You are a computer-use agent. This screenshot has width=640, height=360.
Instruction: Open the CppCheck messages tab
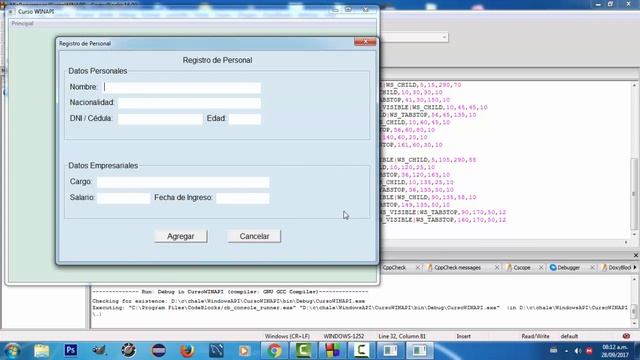pos(457,268)
